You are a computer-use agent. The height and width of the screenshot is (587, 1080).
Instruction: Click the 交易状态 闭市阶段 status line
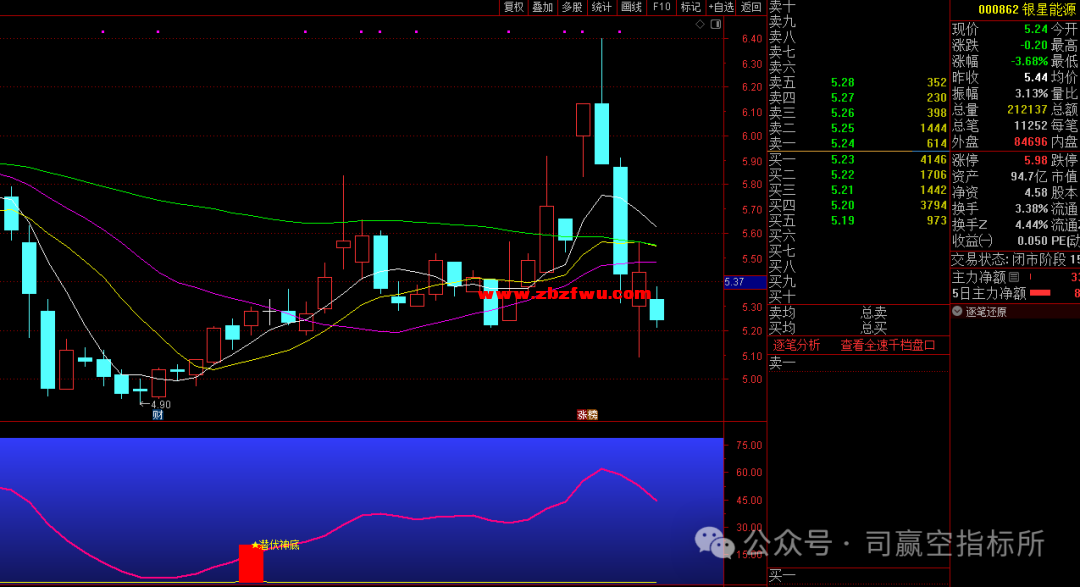click(1015, 260)
